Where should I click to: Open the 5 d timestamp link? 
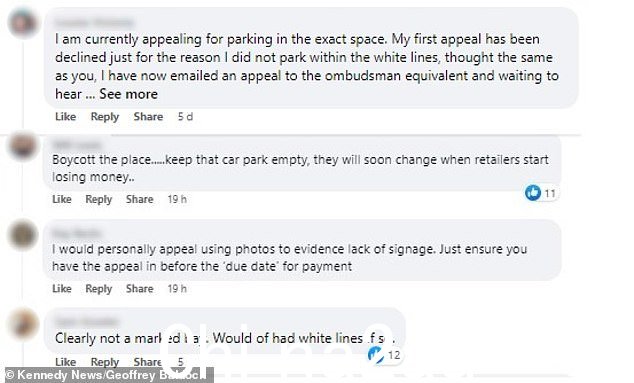(186, 116)
